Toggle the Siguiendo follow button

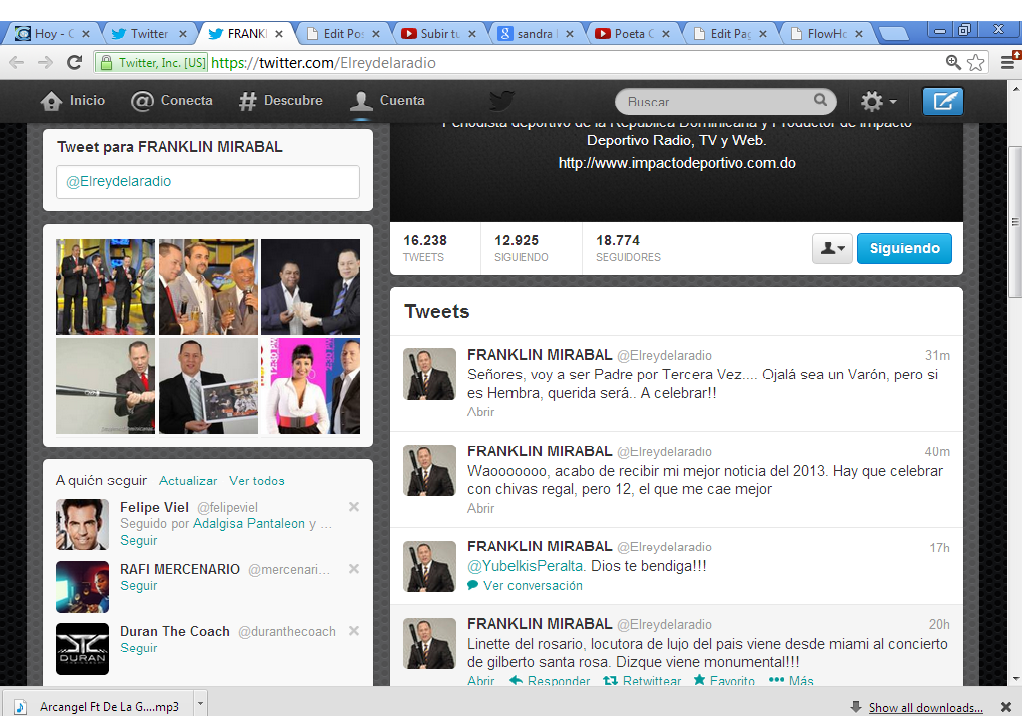point(904,248)
